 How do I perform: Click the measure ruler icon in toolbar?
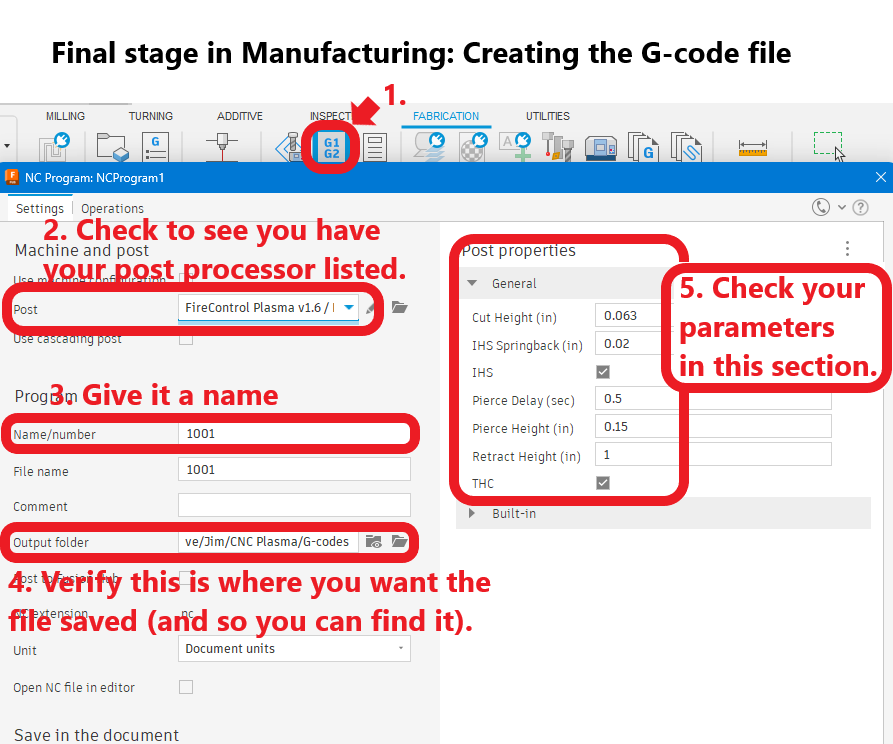(x=752, y=148)
